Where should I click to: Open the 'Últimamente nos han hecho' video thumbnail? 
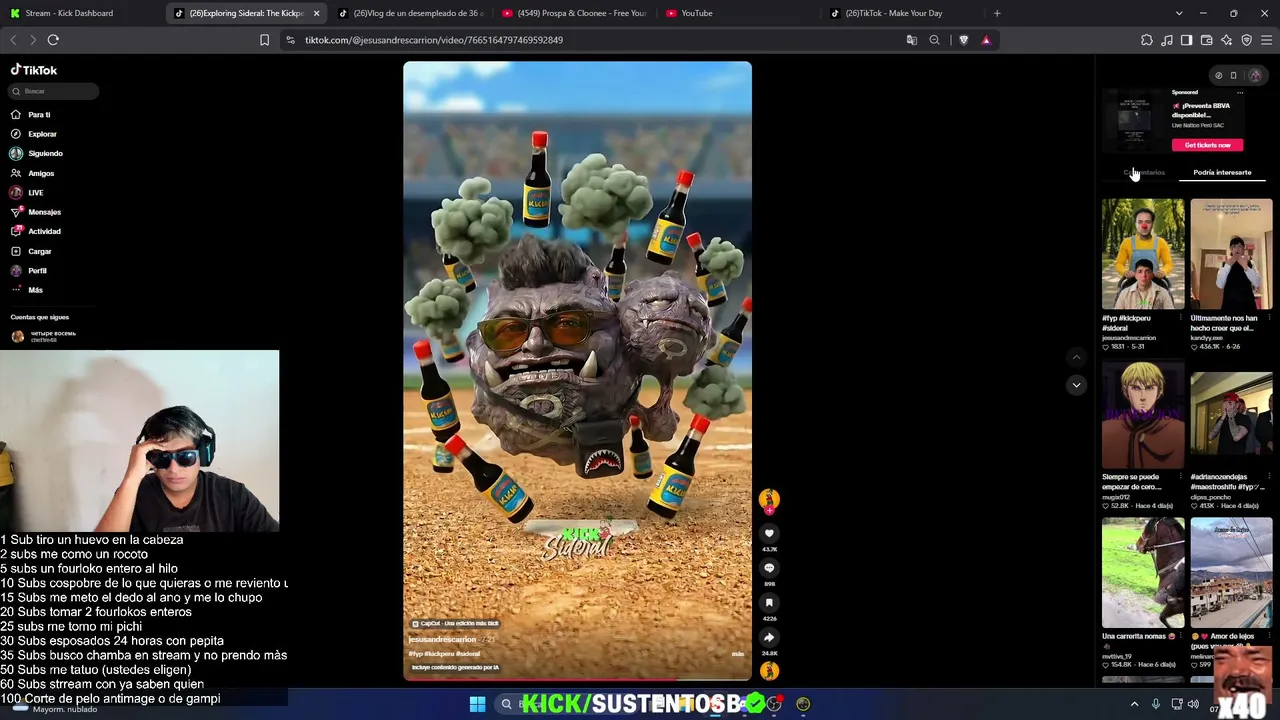1231,254
